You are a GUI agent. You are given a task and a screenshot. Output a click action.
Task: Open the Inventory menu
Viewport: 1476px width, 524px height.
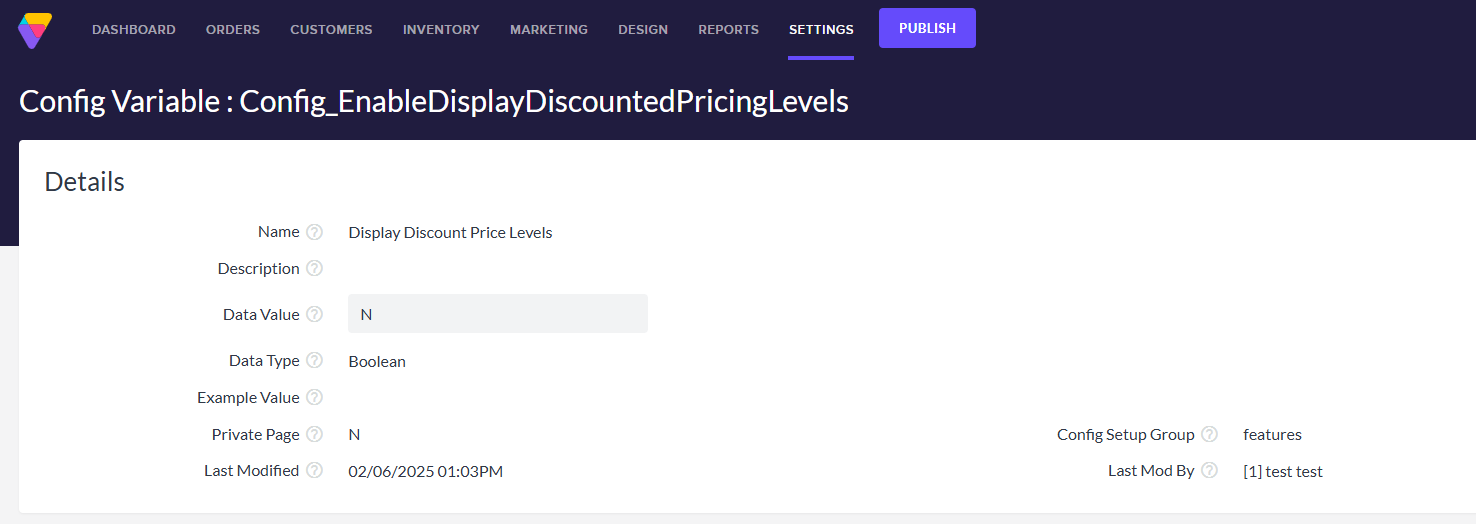441,30
